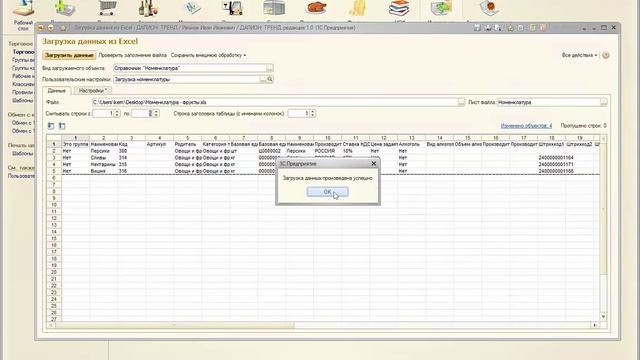Select the Родитель header cell
Viewport: 640px width, 360px height.
click(x=187, y=144)
